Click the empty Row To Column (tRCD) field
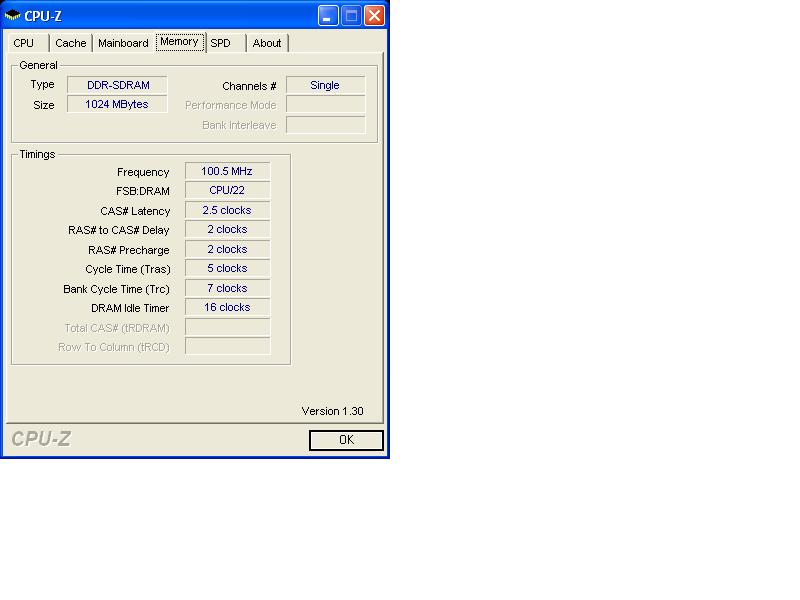The width and height of the screenshot is (800, 600). coord(228,346)
